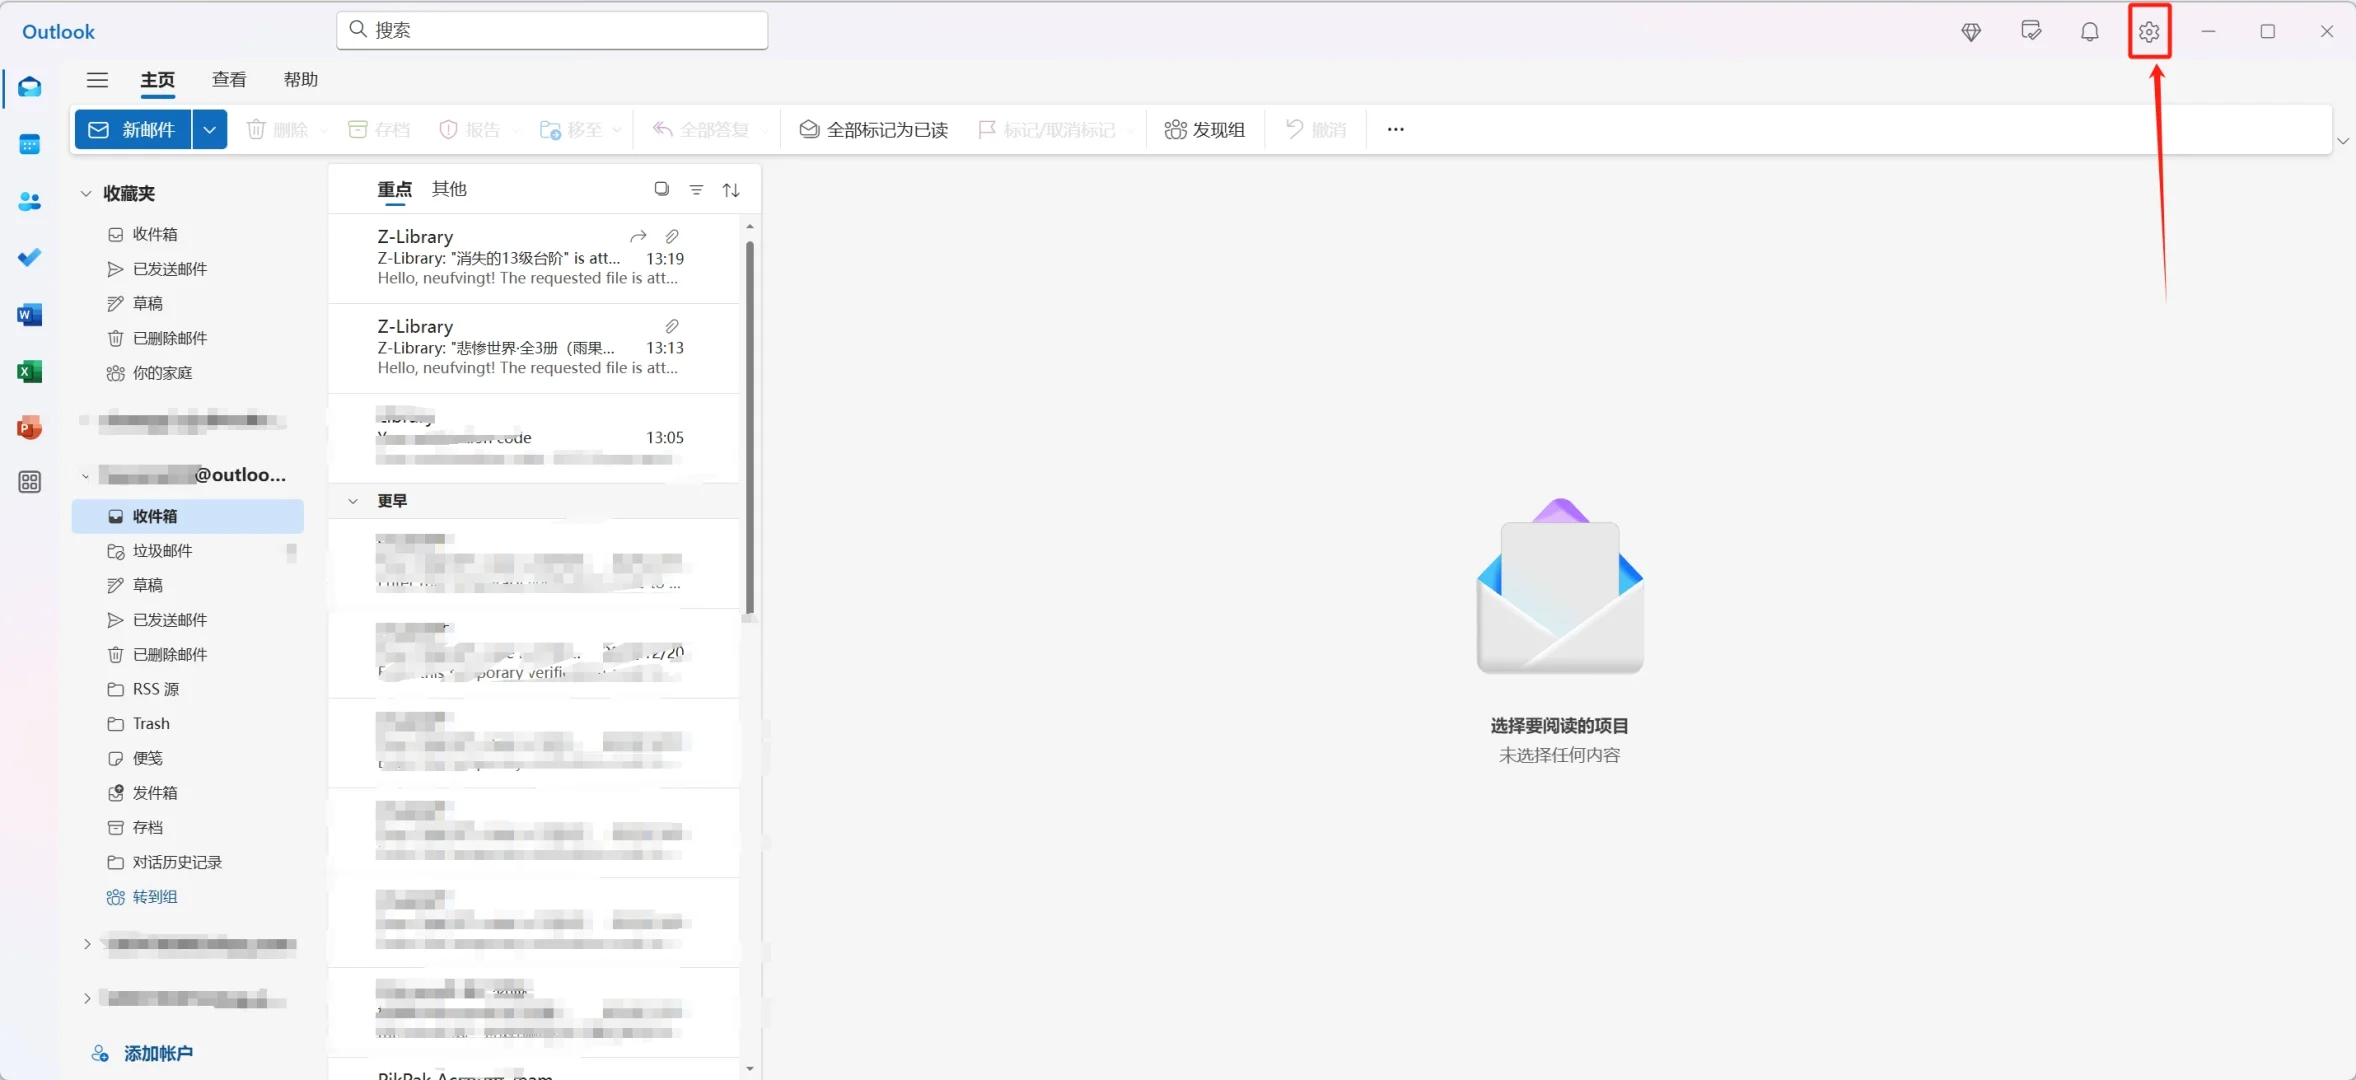
Task: Select highlighted 收件箱 under @outlook account
Action: pyautogui.click(x=188, y=516)
